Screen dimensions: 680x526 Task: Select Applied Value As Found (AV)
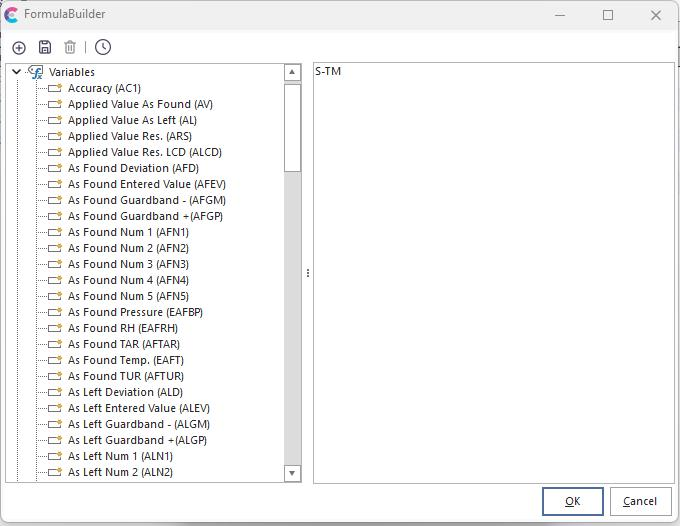point(140,104)
